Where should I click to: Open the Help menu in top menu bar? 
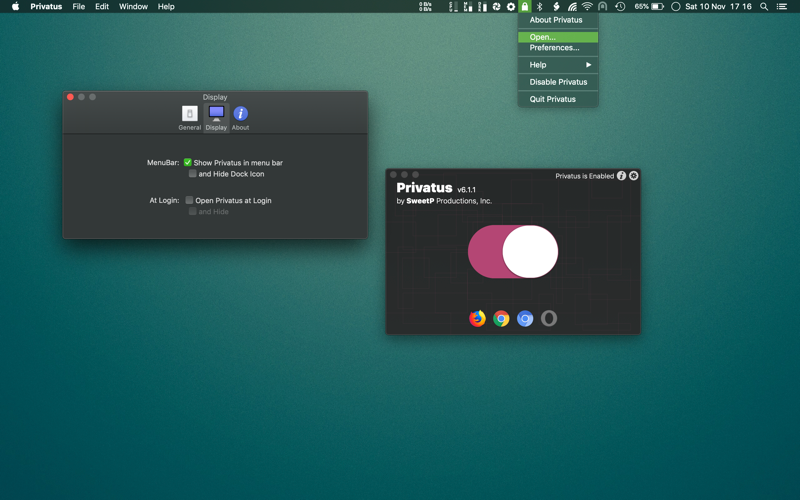(166, 7)
